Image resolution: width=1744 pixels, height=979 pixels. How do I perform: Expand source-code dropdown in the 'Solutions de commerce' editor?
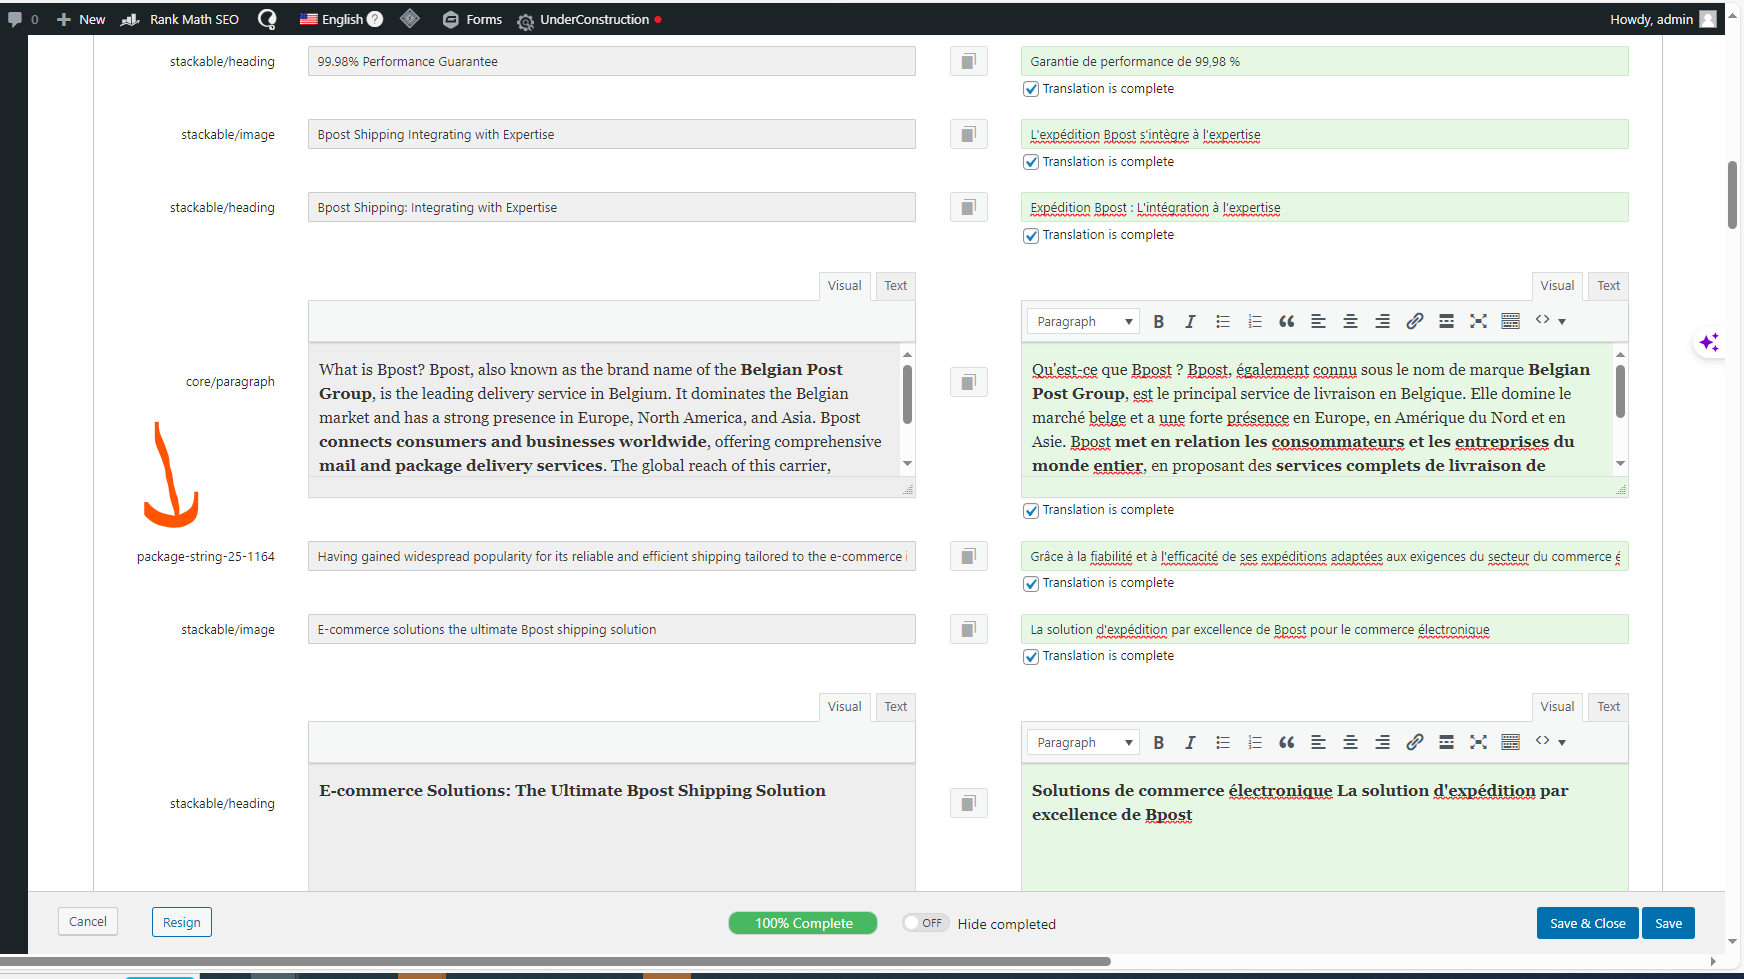tap(1550, 742)
